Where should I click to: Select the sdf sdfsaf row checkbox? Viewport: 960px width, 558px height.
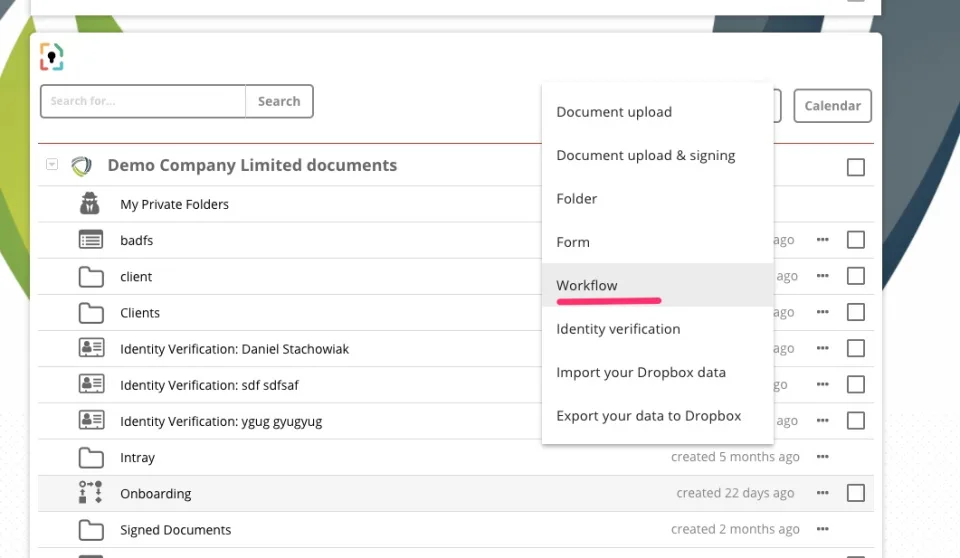click(855, 384)
